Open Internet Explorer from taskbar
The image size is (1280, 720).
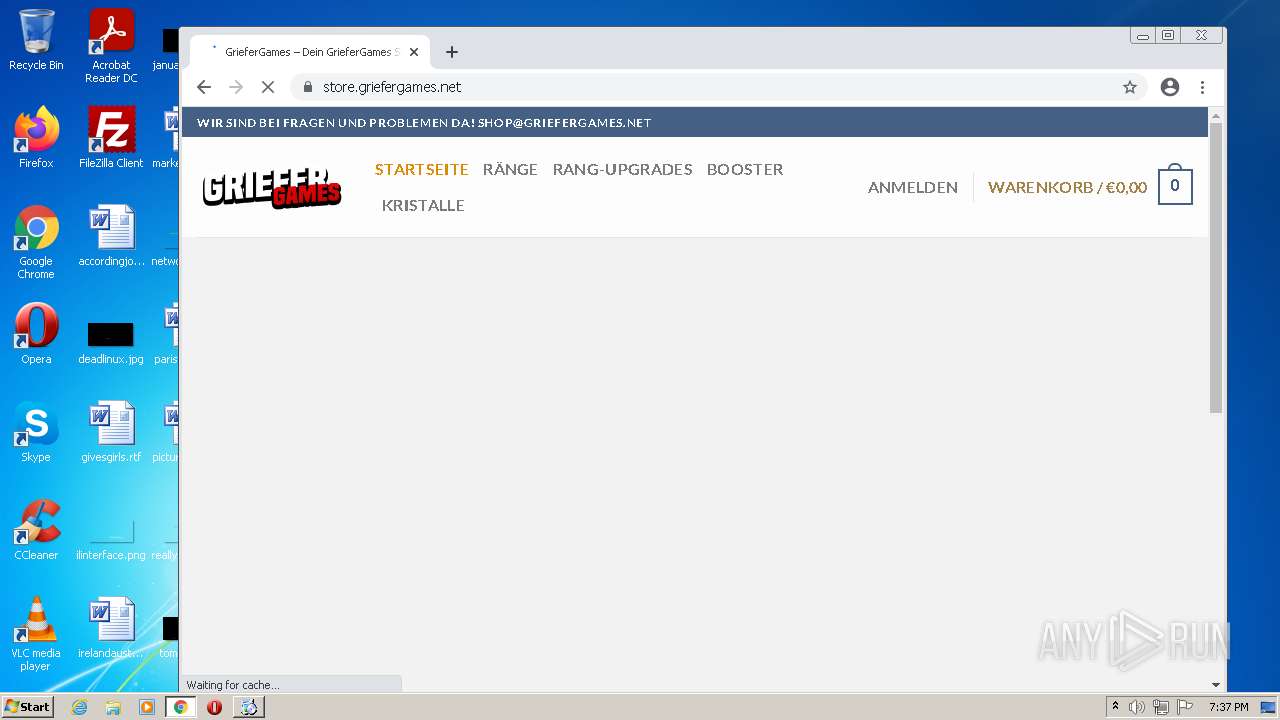79,707
